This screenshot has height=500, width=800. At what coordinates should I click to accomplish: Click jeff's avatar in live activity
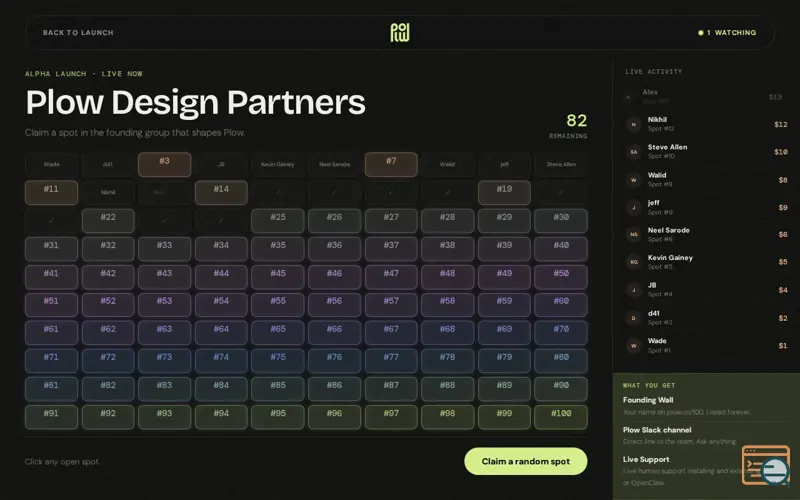(633, 207)
